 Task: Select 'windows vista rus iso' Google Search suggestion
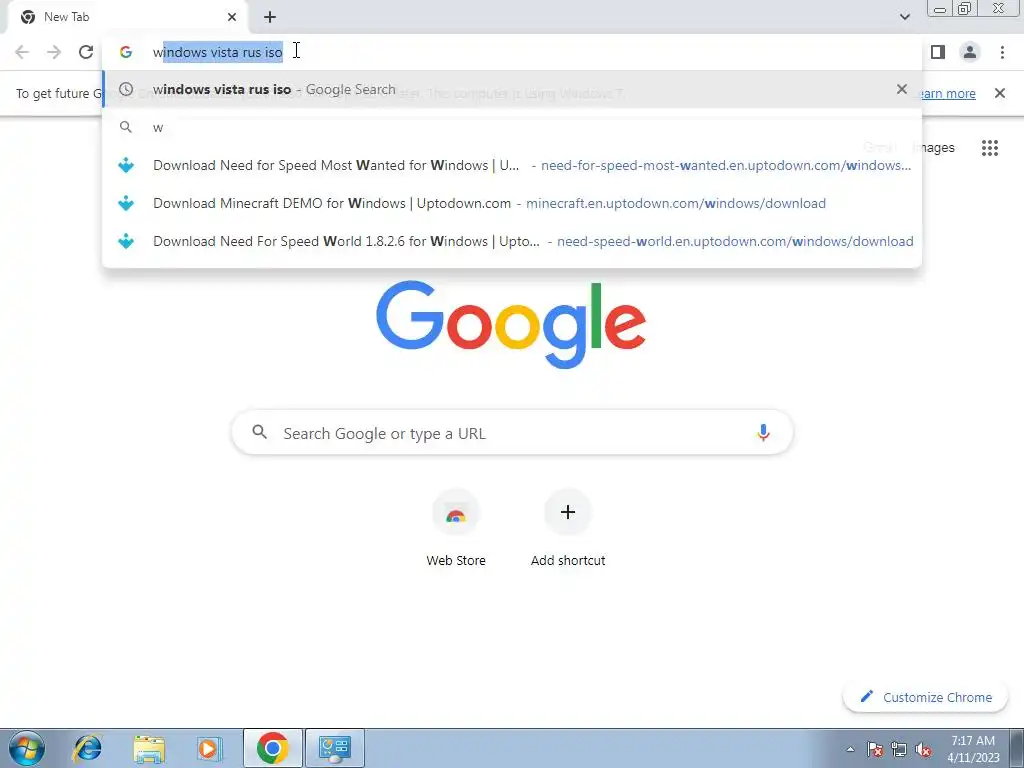coord(512,89)
